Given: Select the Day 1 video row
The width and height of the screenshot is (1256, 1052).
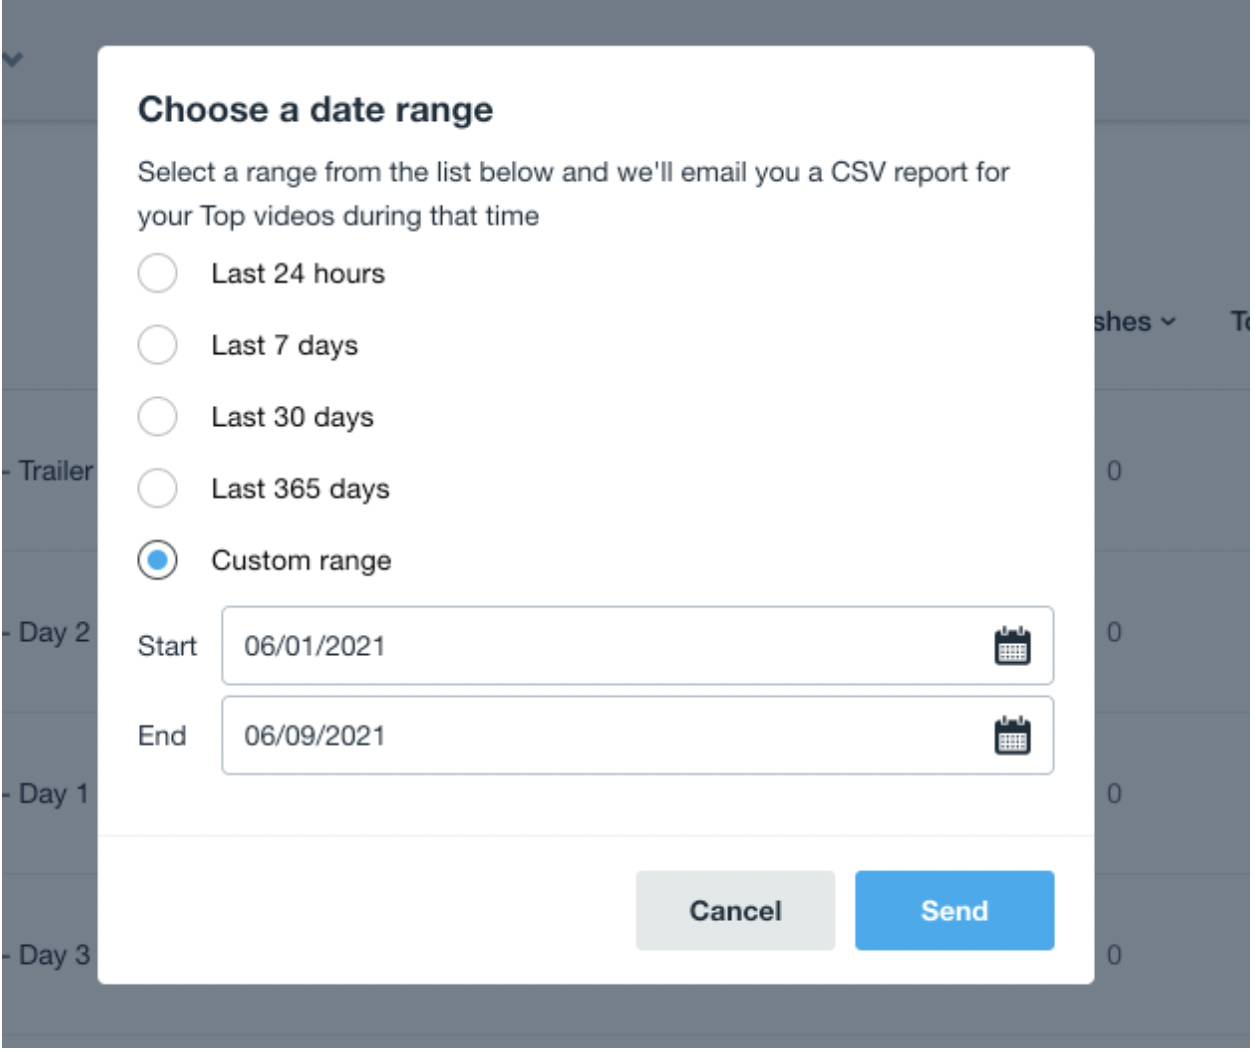Looking at the screenshot, I should 53,794.
